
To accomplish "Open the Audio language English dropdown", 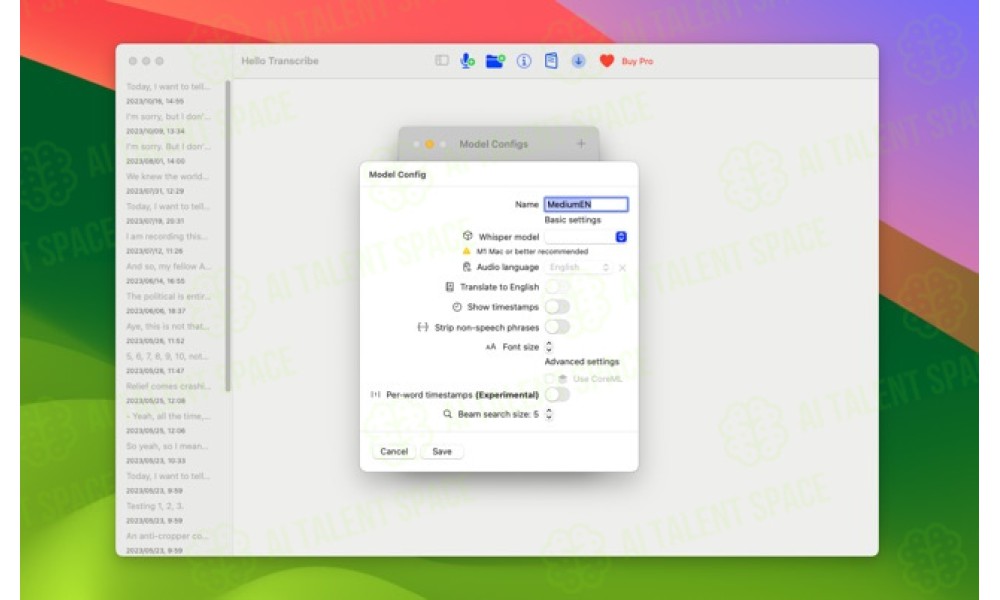I will click(x=578, y=267).
